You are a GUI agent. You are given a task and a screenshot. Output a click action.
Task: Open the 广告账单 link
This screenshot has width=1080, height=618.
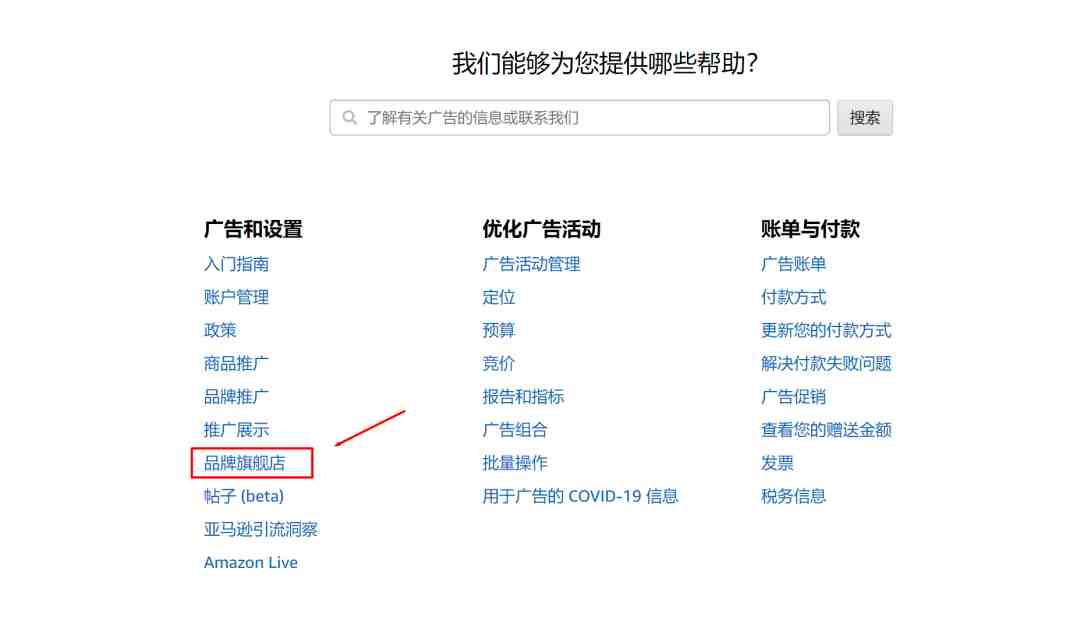[793, 264]
